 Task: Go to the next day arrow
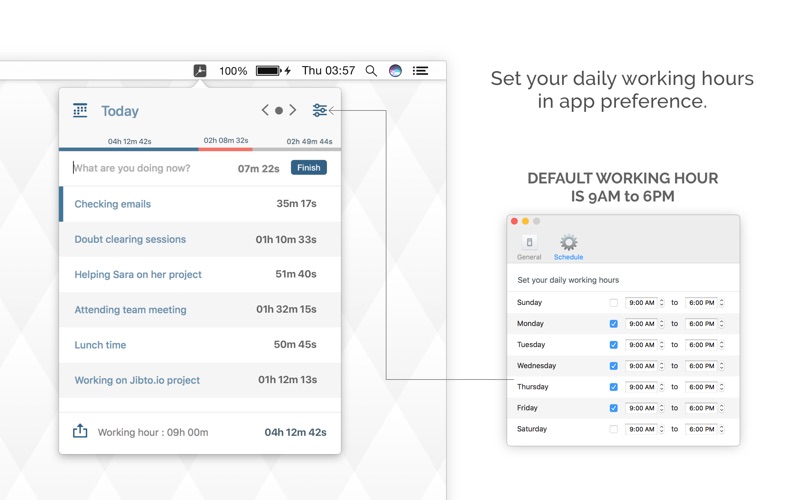coord(293,110)
